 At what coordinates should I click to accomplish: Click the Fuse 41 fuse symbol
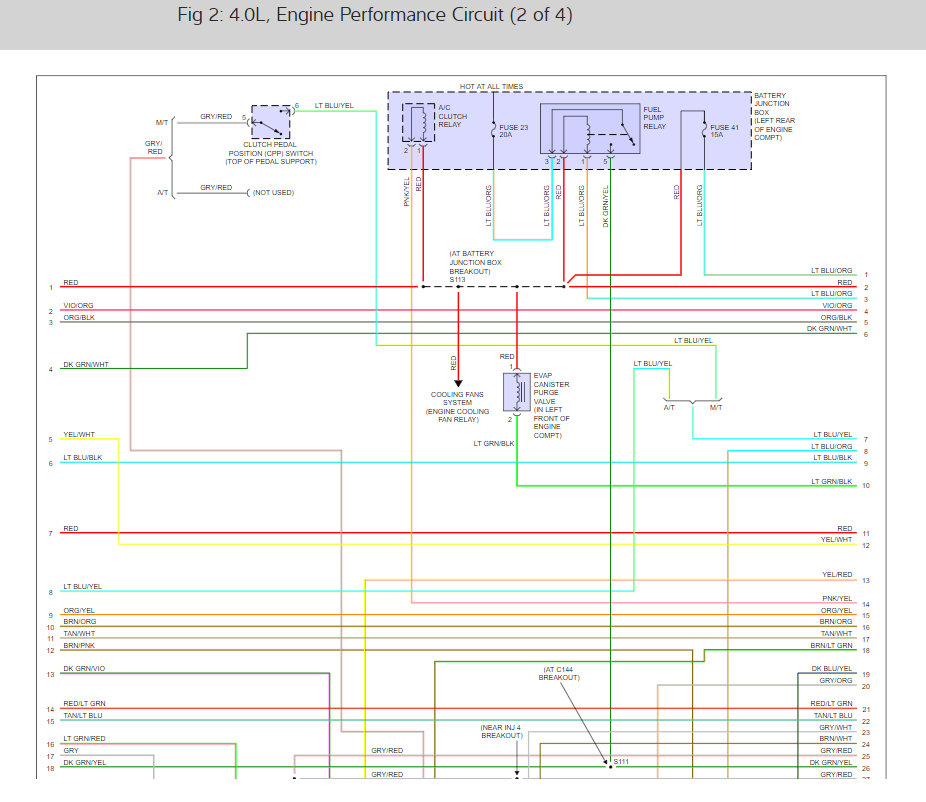[x=704, y=130]
